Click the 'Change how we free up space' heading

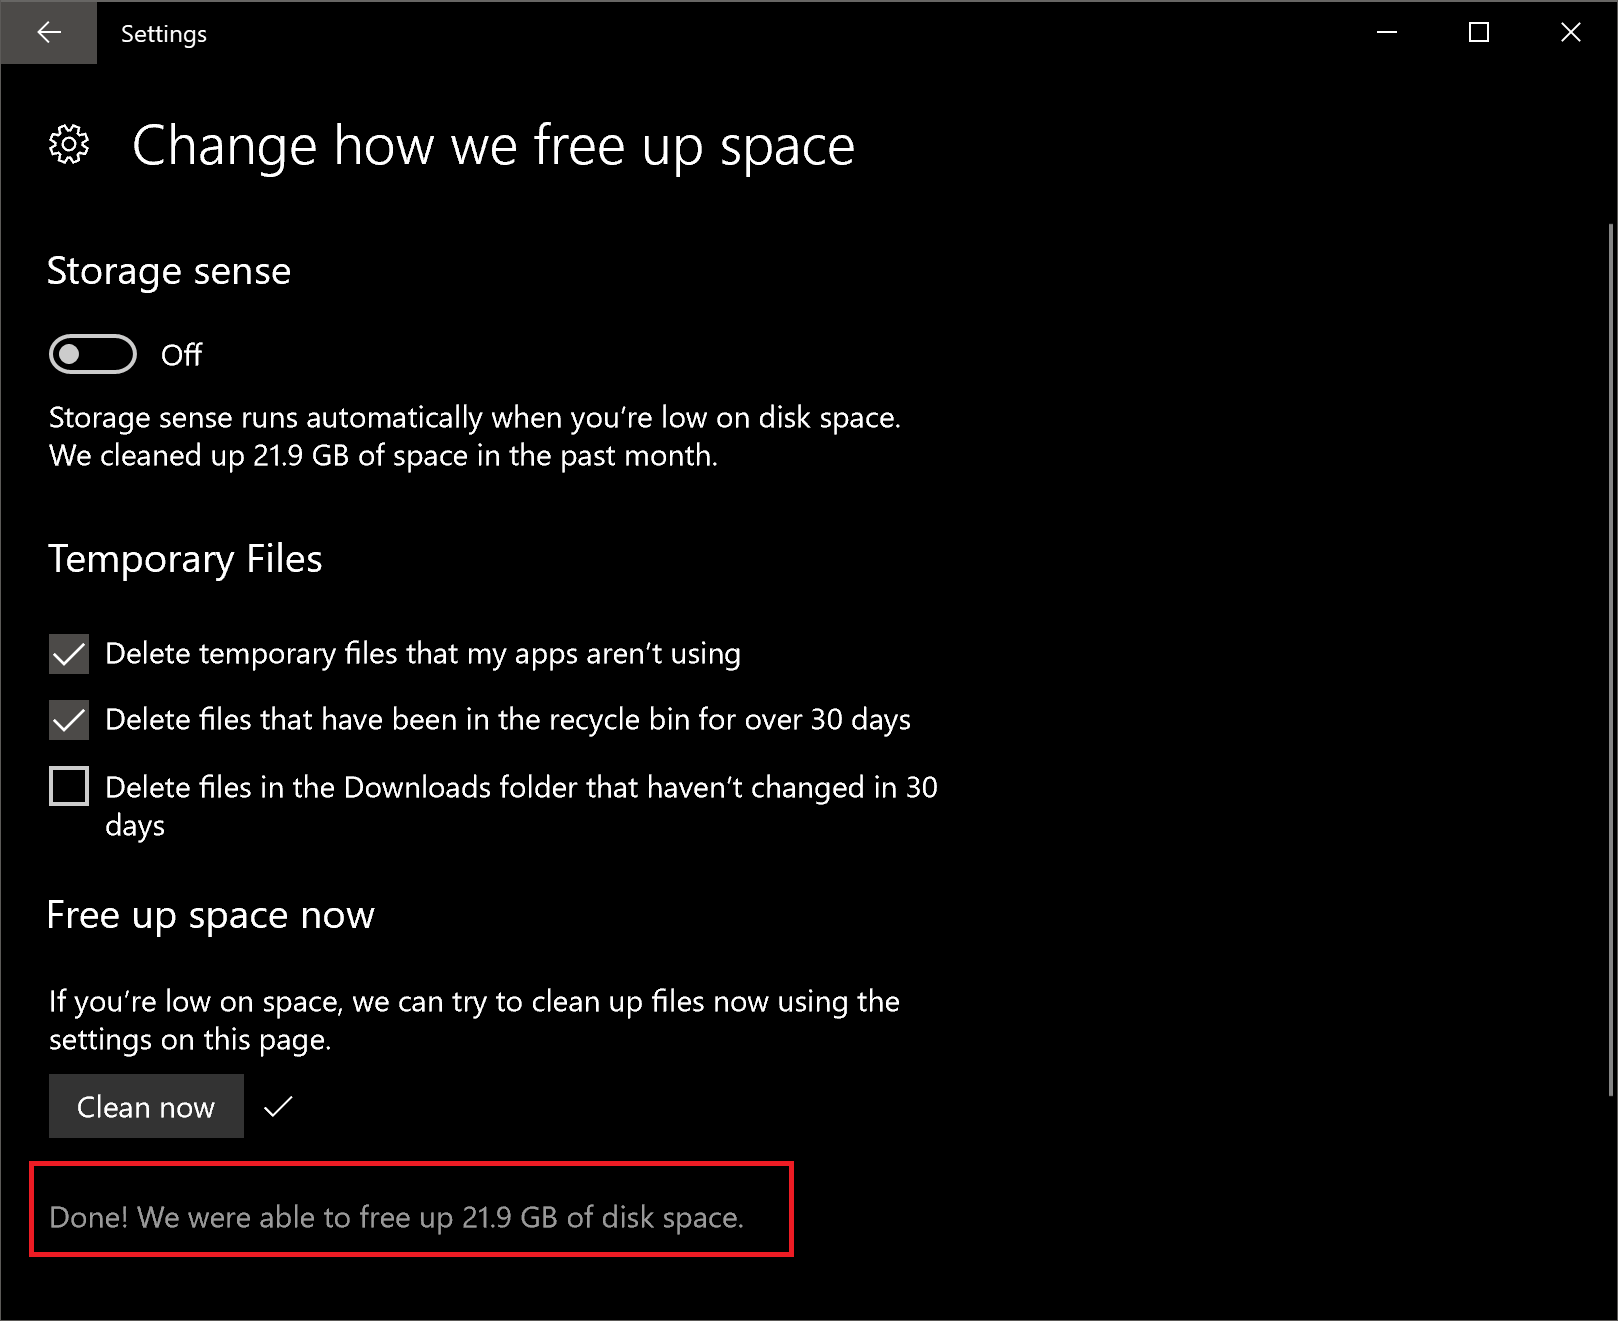(x=493, y=146)
